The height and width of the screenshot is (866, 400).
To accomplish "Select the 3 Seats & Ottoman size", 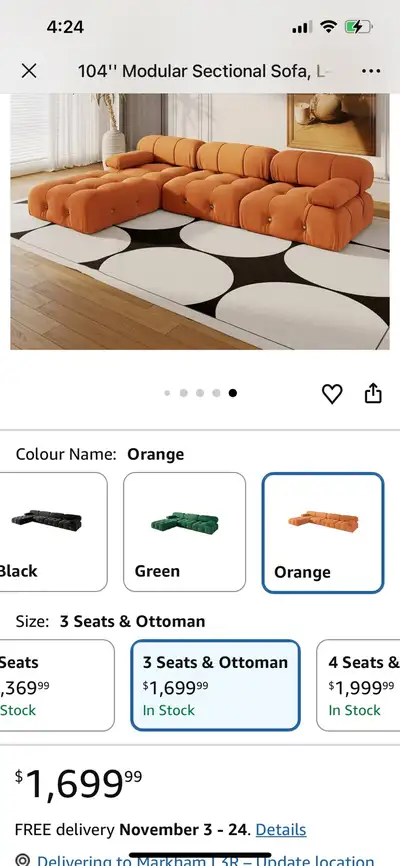I will [215, 685].
